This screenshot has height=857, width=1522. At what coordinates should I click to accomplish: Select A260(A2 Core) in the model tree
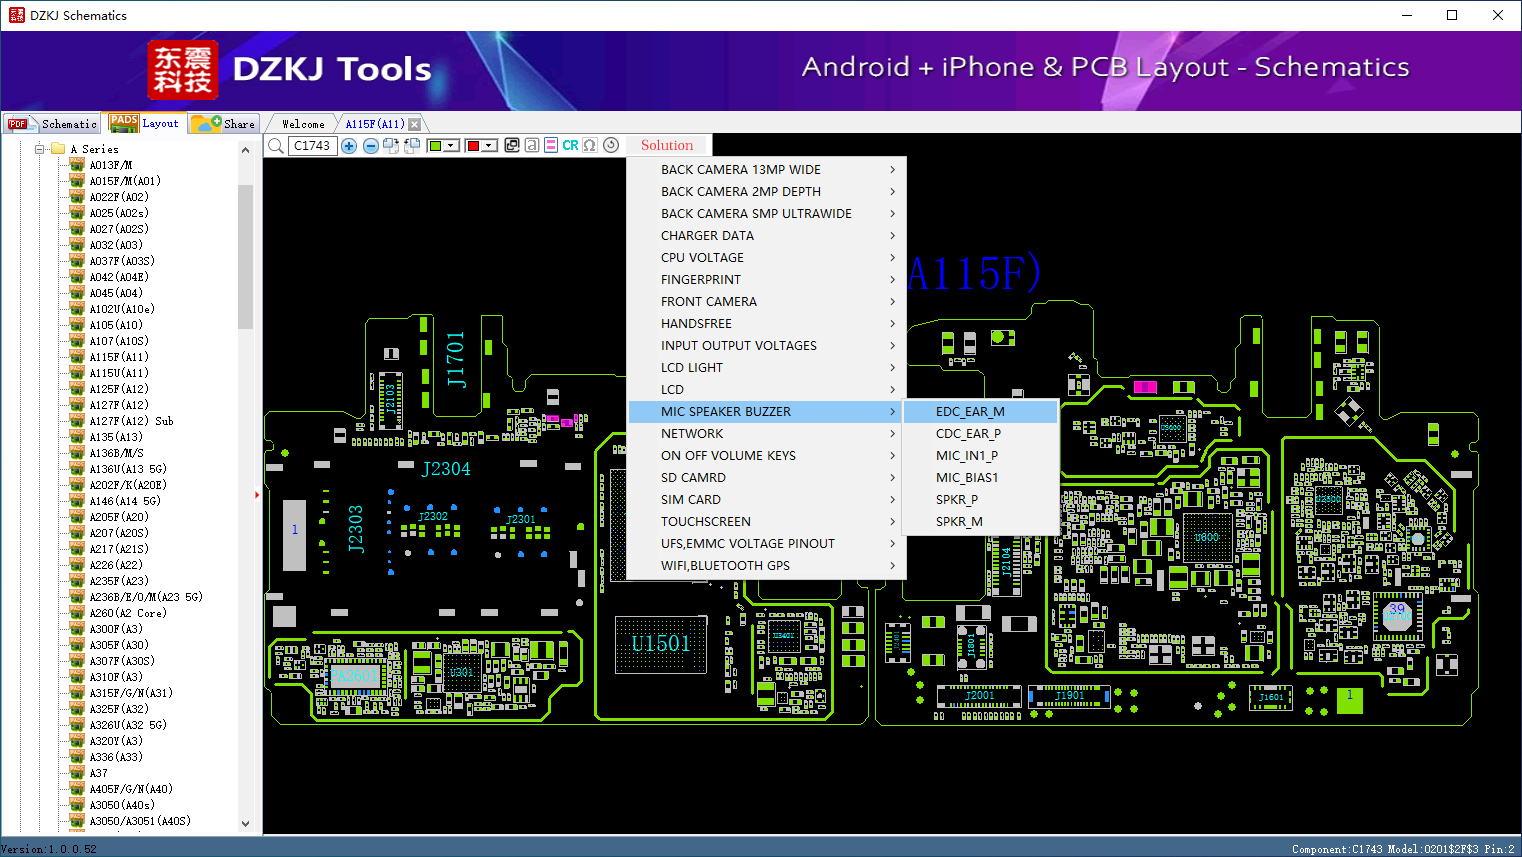coord(128,613)
